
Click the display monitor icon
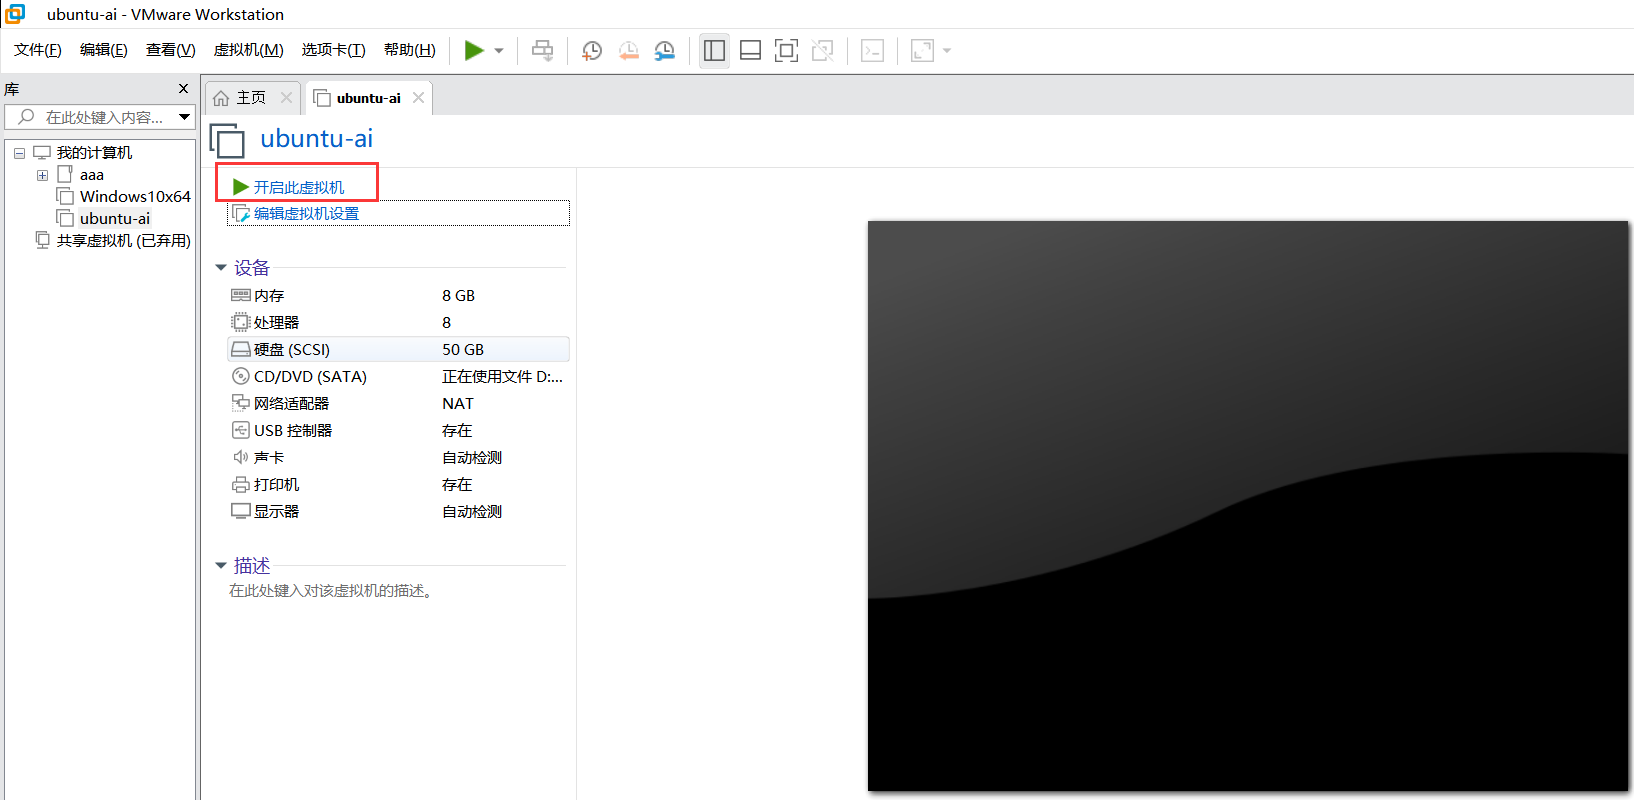coord(240,512)
